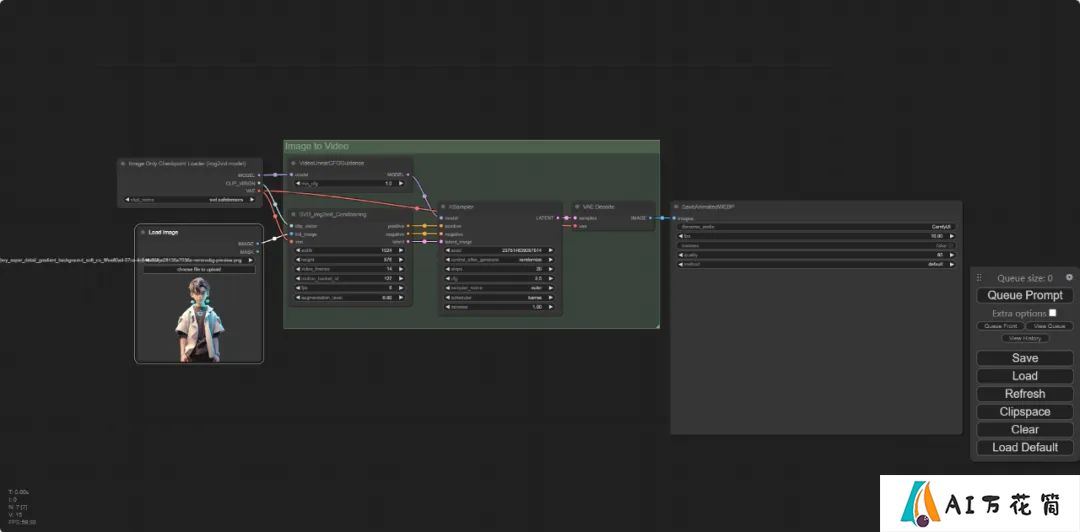
Task: Collapse the SaveAnimatedWEBP node dot
Action: pyautogui.click(x=676, y=207)
